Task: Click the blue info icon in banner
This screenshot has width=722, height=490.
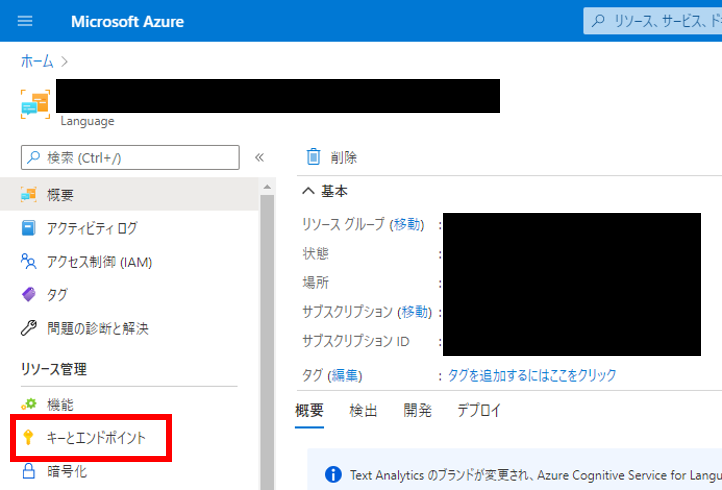Action: tap(333, 474)
